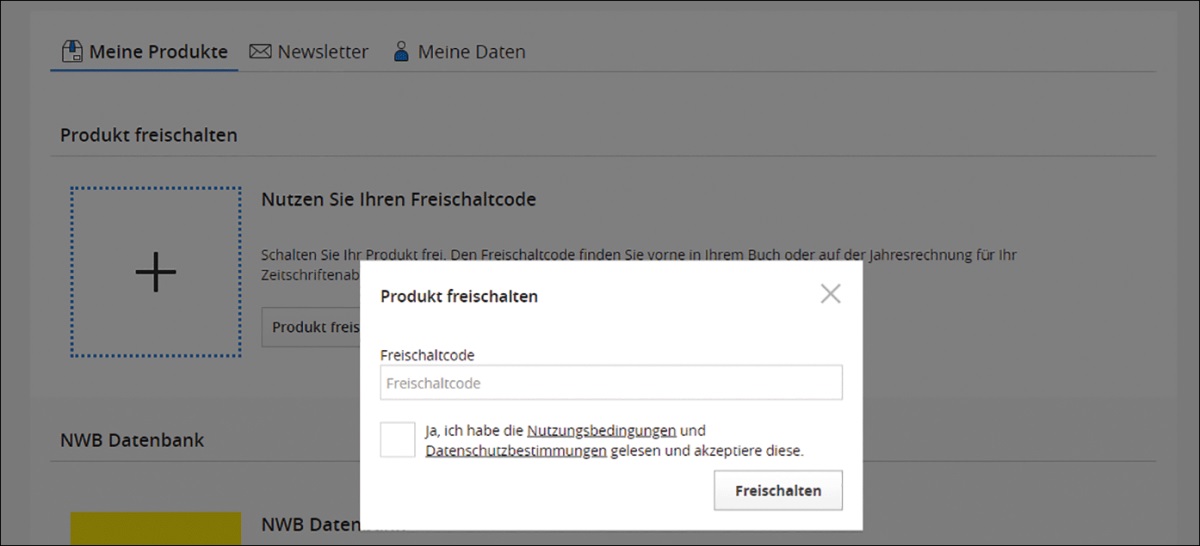The image size is (1200, 546).
Task: Click the partly hidden Produkt freischalten page button
Action: tap(311, 327)
